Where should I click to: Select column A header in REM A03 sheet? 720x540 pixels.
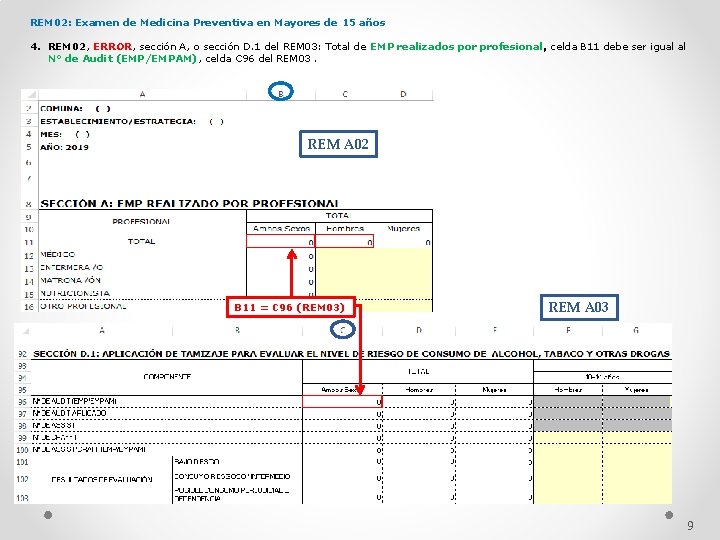(x=102, y=330)
